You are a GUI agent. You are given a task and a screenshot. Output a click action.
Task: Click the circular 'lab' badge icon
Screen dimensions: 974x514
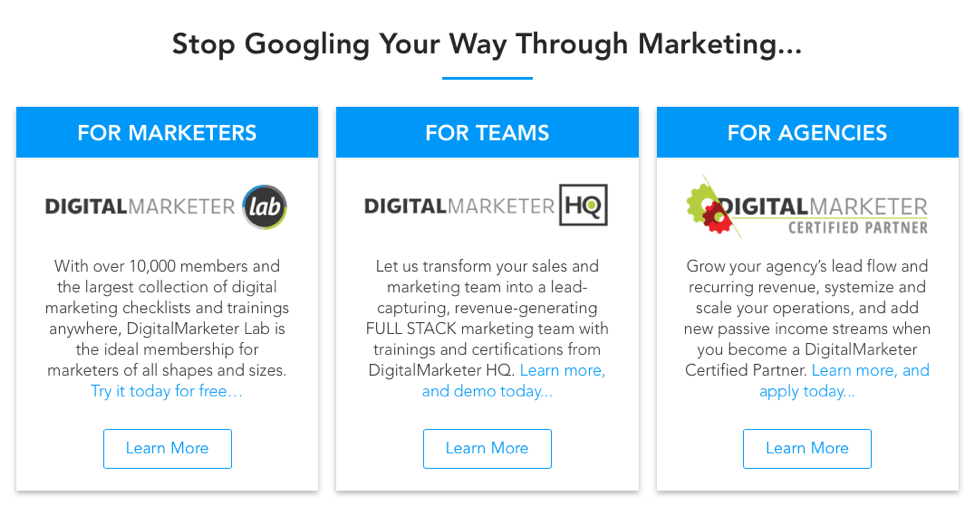tap(264, 207)
